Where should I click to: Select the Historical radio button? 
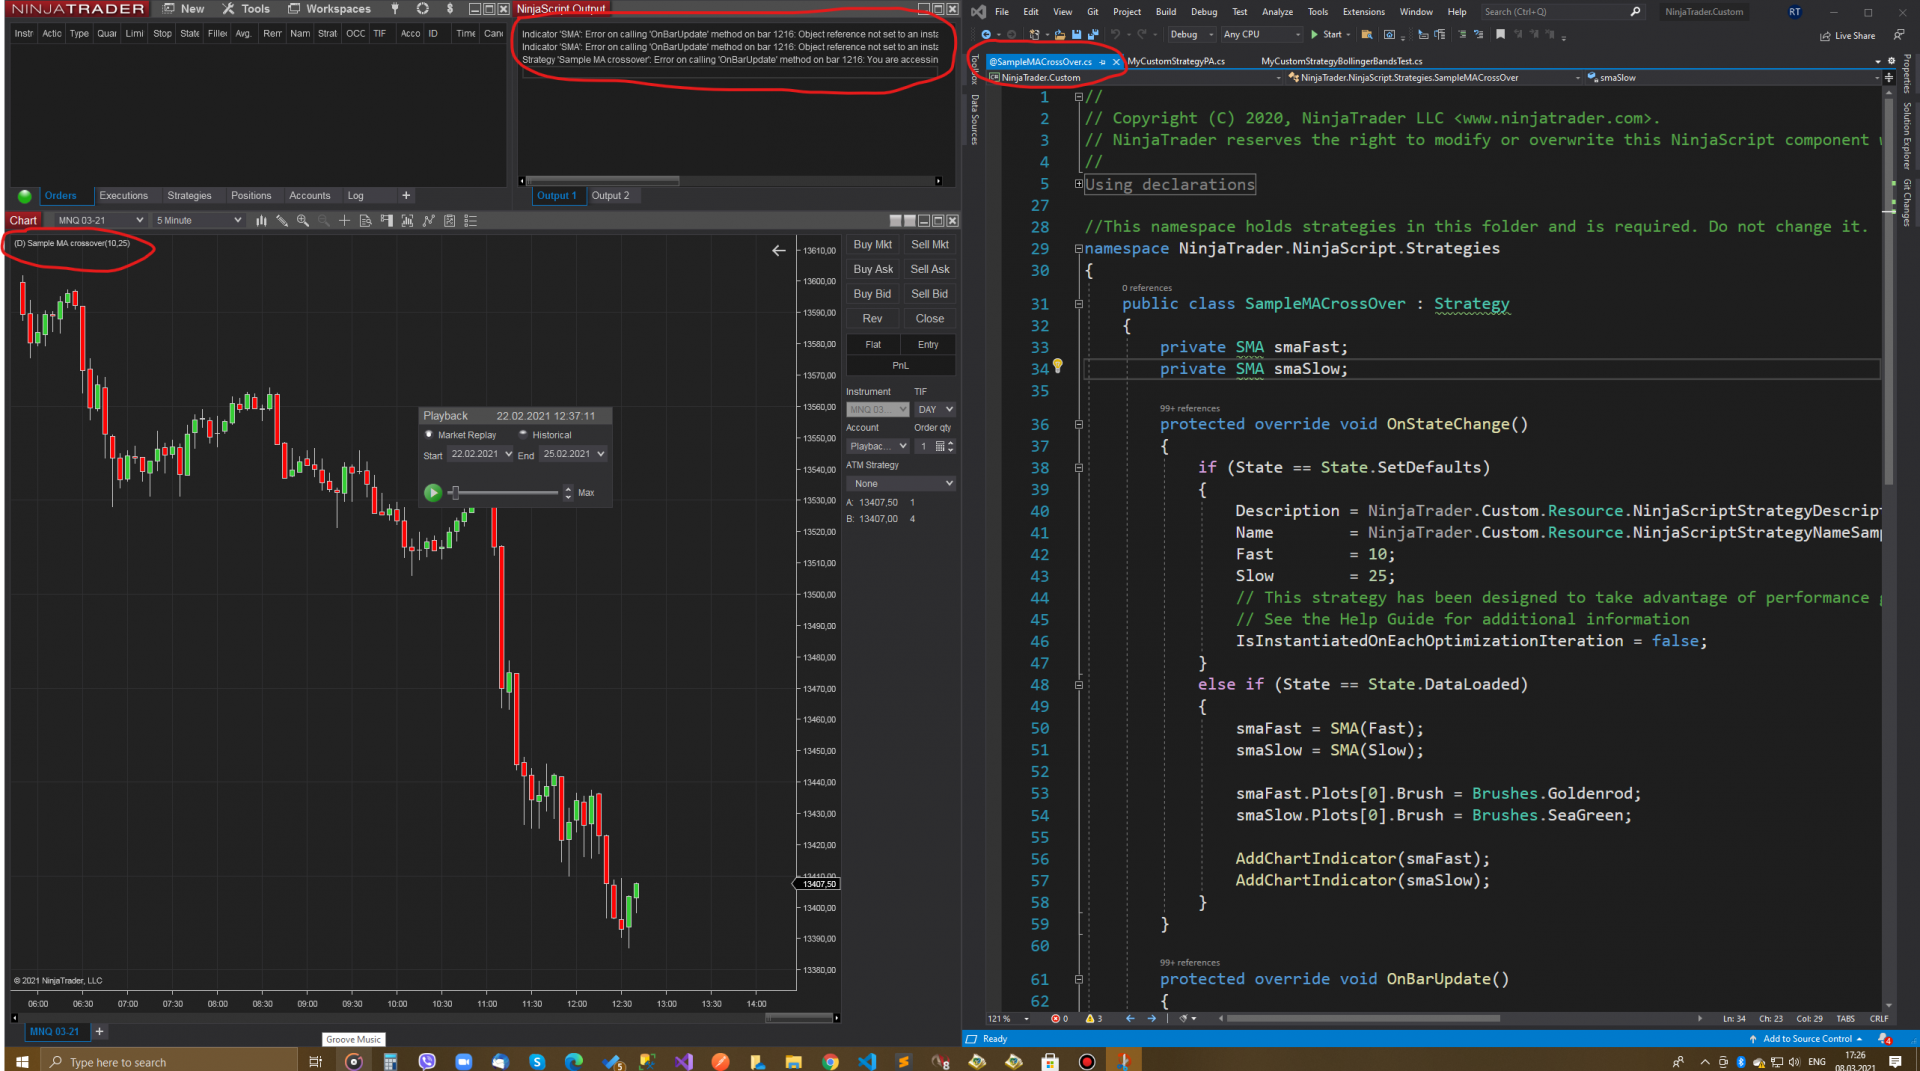click(x=523, y=435)
